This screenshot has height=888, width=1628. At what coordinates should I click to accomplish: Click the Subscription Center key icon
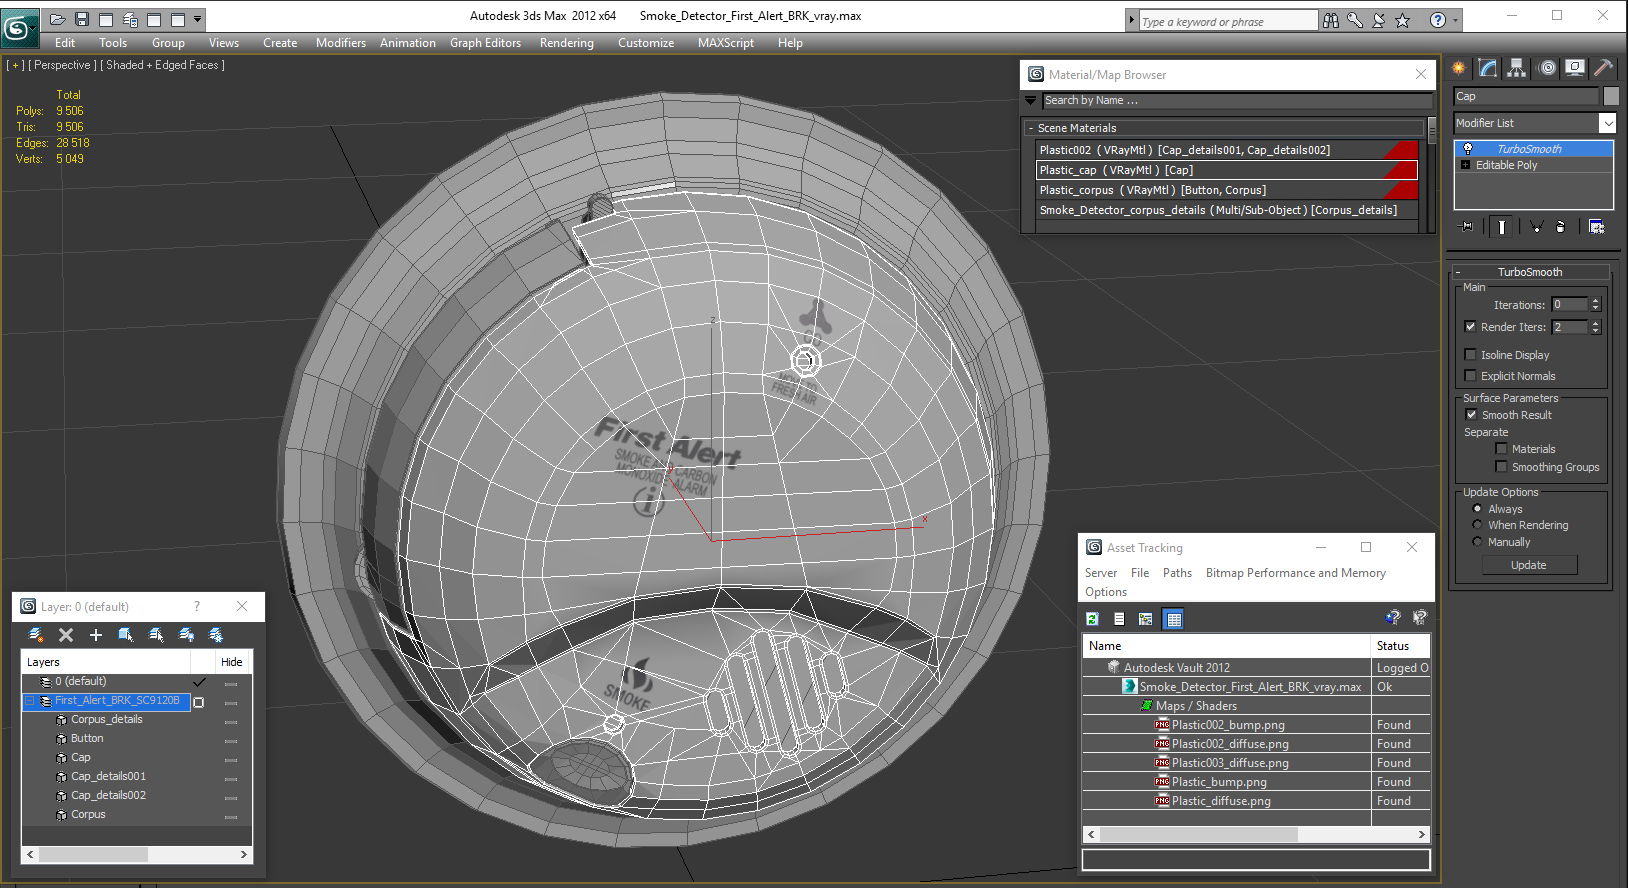coord(1355,20)
